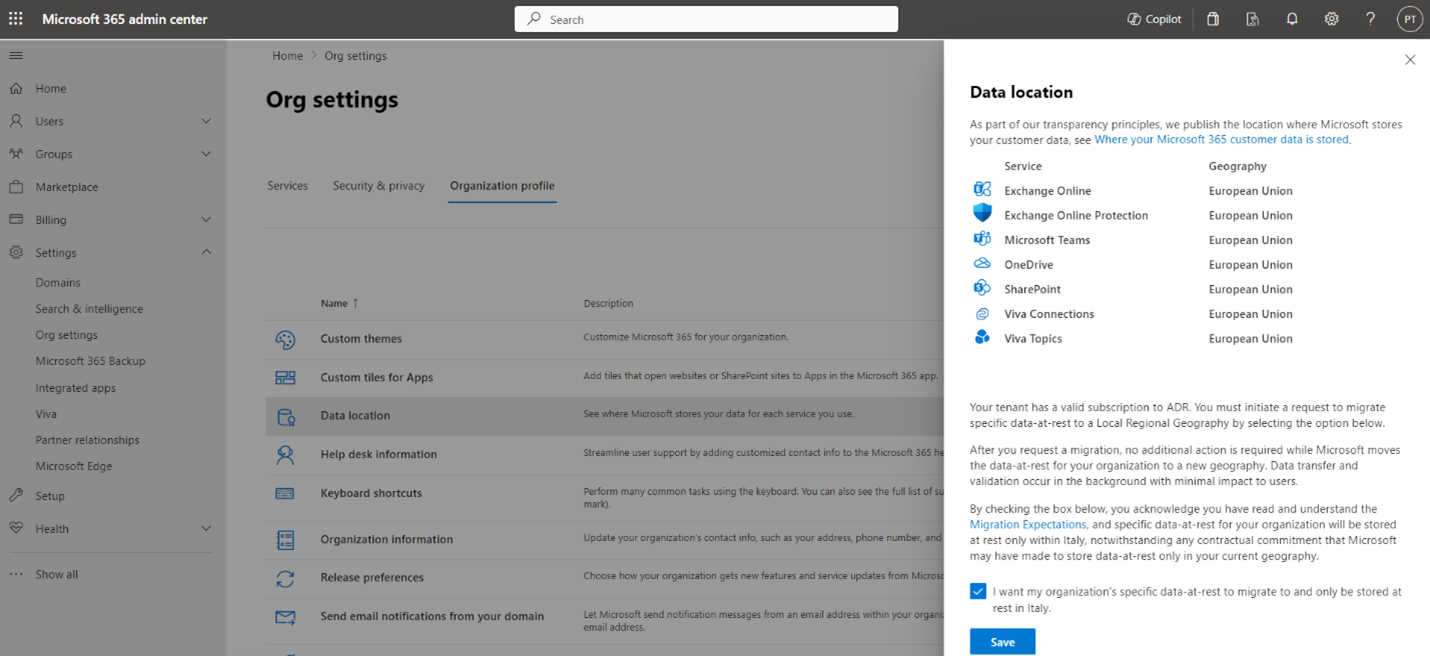Expand the Billing chevron in sidebar

coord(206,220)
